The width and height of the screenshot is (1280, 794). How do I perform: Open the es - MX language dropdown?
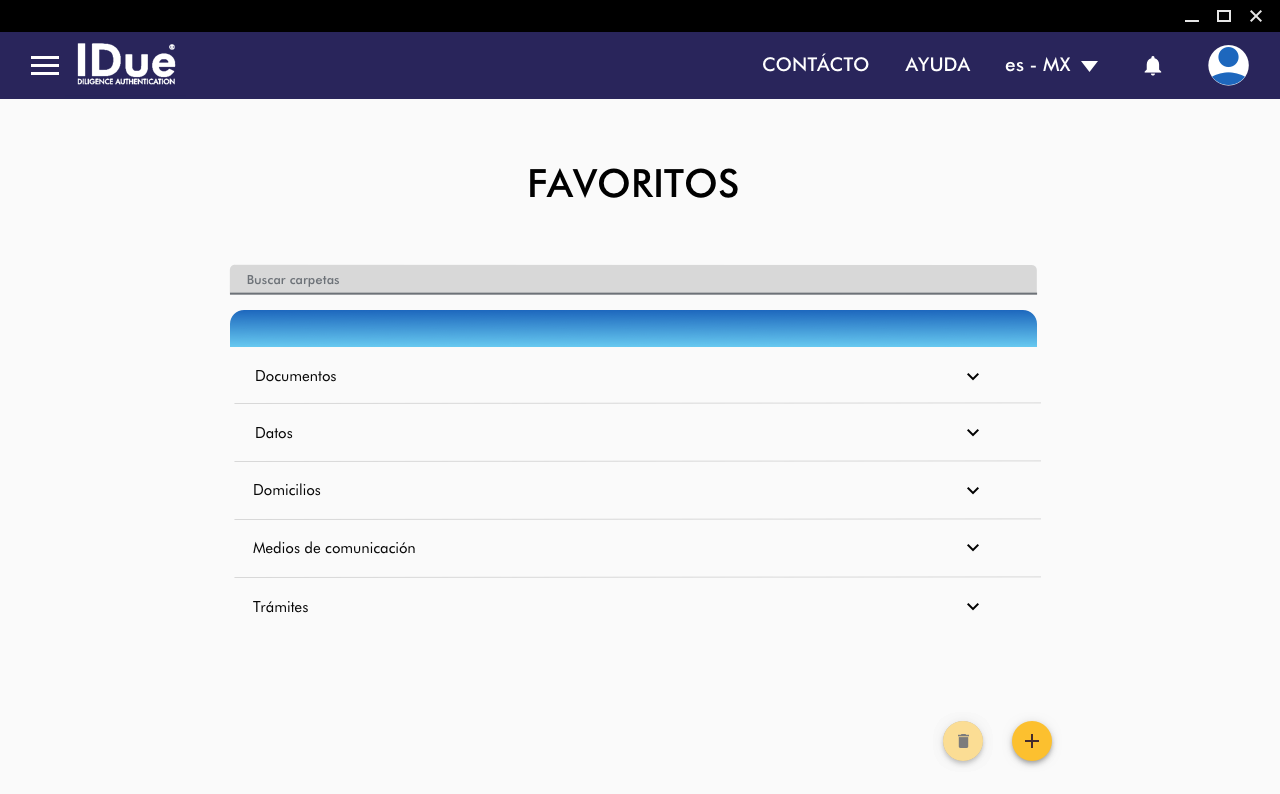coord(1051,66)
